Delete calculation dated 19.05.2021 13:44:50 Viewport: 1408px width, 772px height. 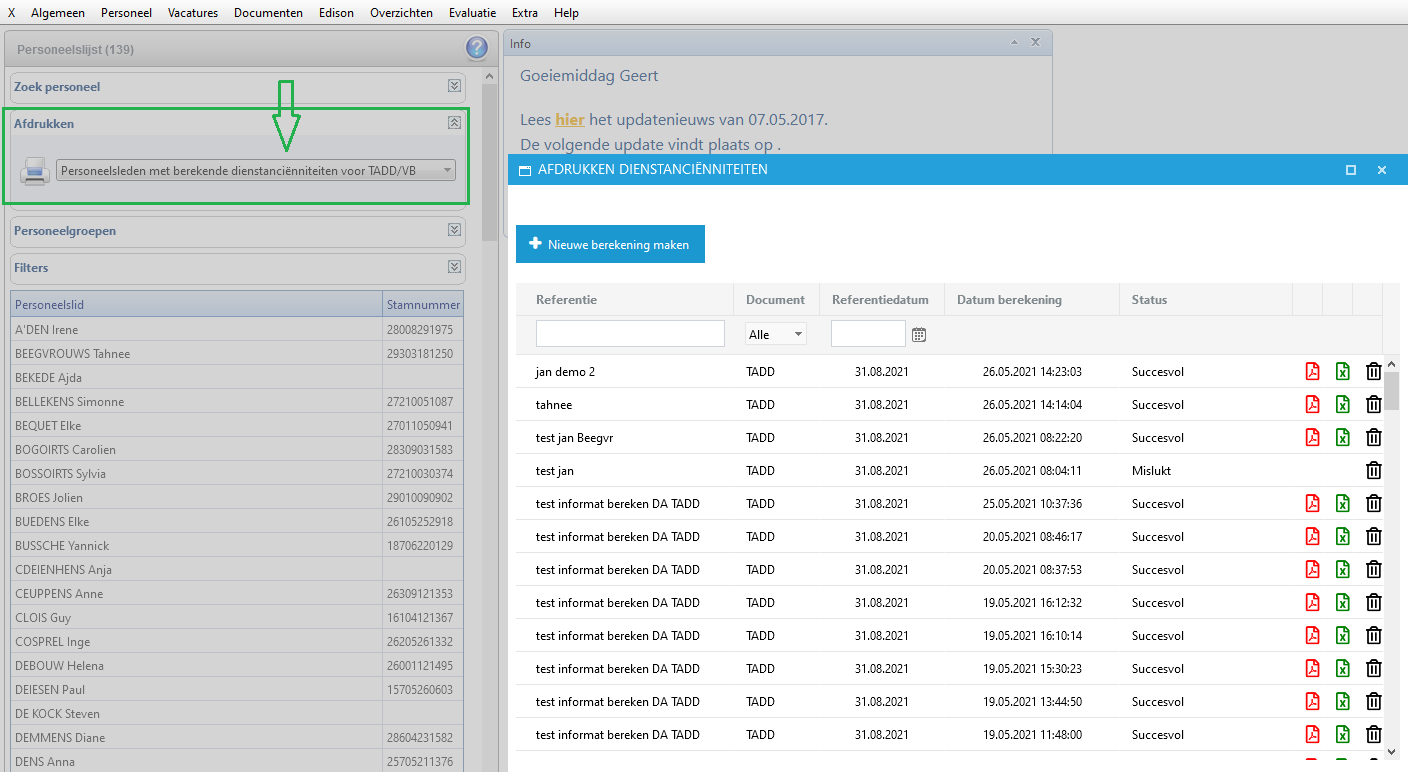click(x=1374, y=702)
